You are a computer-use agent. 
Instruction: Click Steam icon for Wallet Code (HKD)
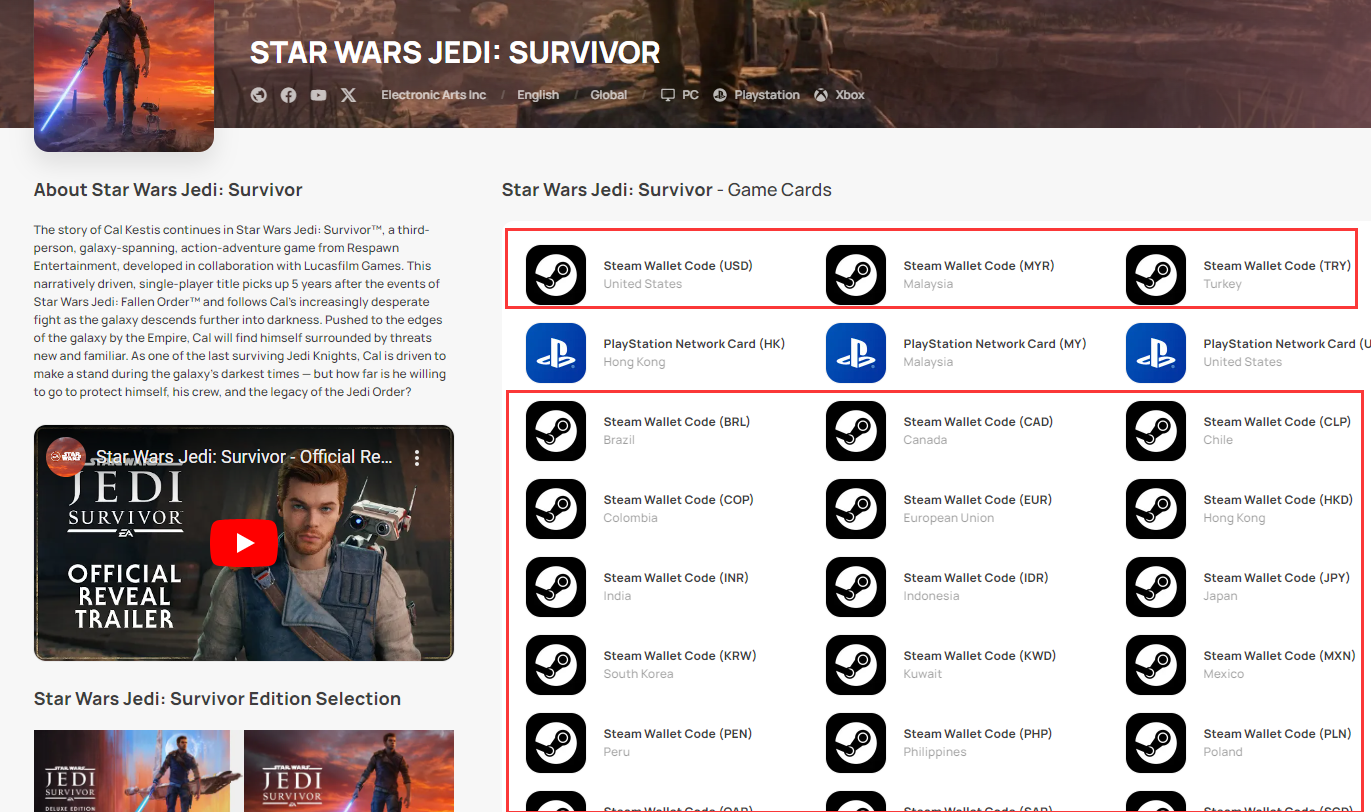1156,509
